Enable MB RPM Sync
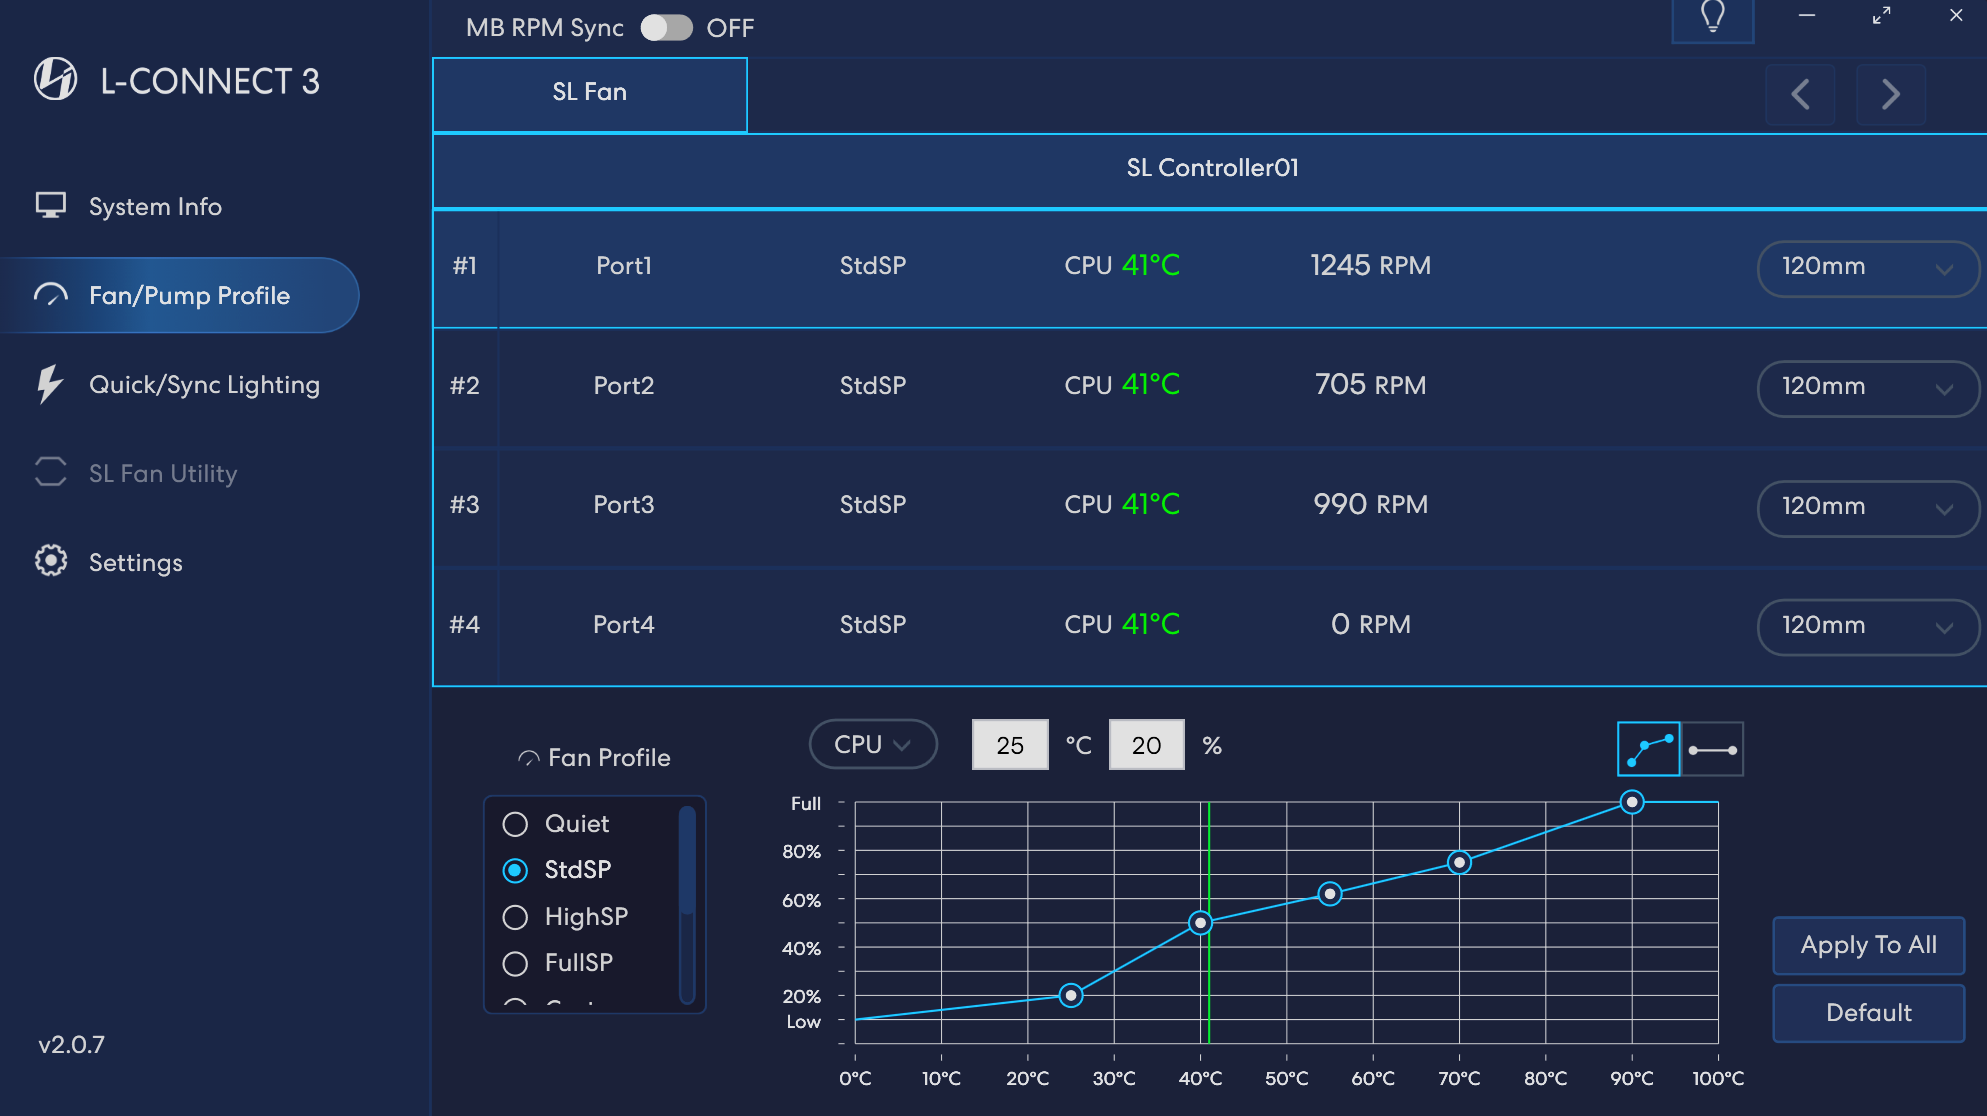1987x1116 pixels. point(666,28)
